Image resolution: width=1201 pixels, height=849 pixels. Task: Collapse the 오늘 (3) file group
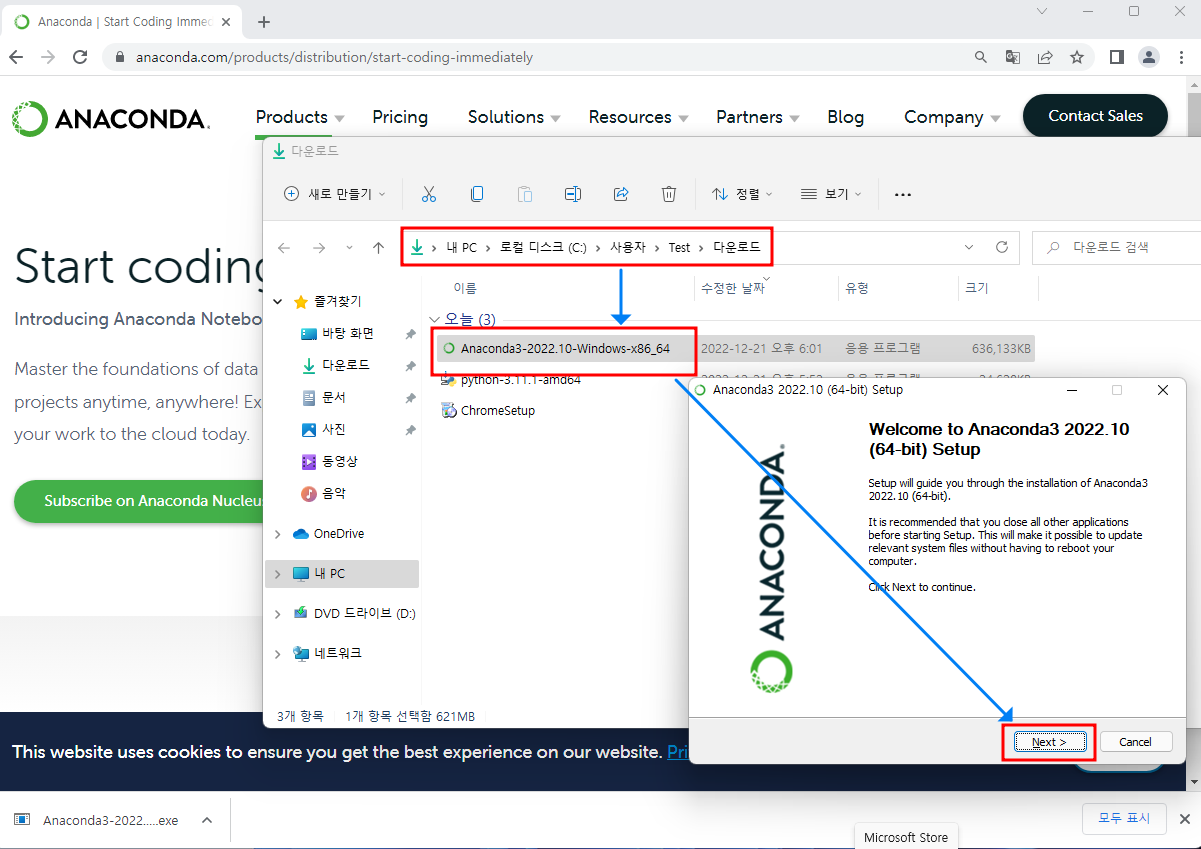[435, 320]
